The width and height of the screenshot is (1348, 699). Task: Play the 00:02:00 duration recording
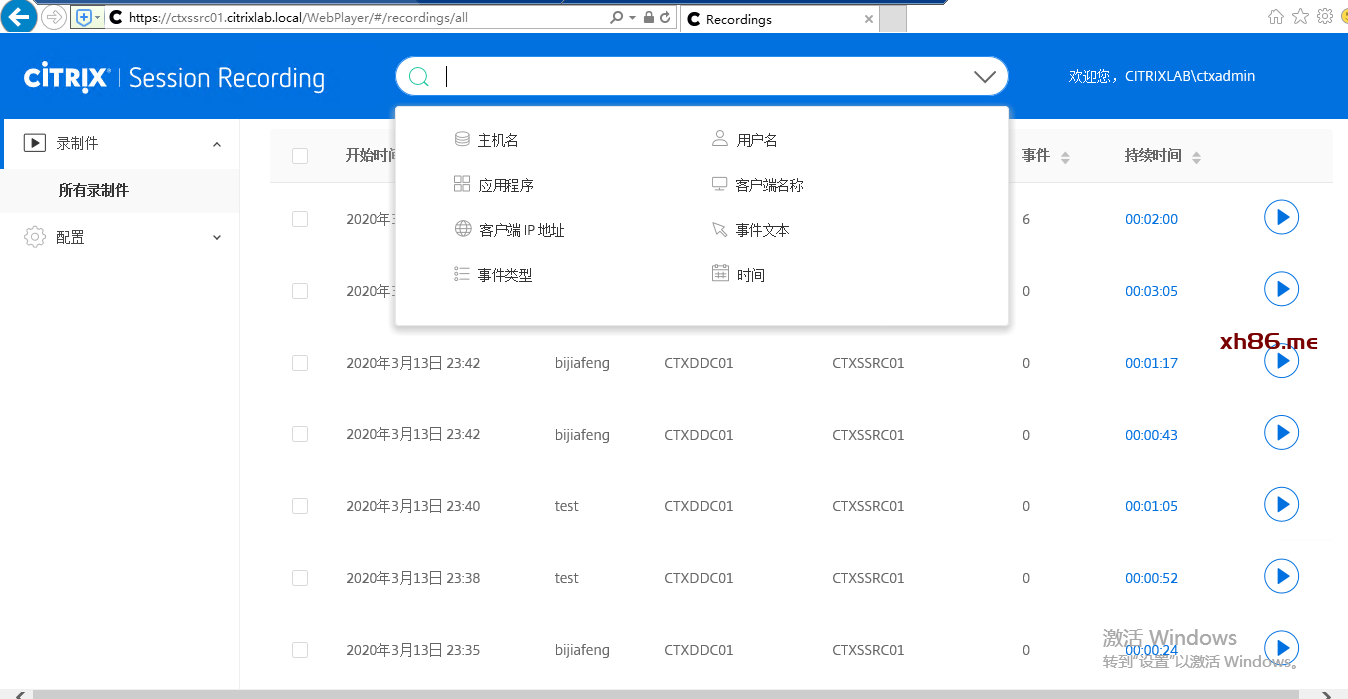point(1281,217)
